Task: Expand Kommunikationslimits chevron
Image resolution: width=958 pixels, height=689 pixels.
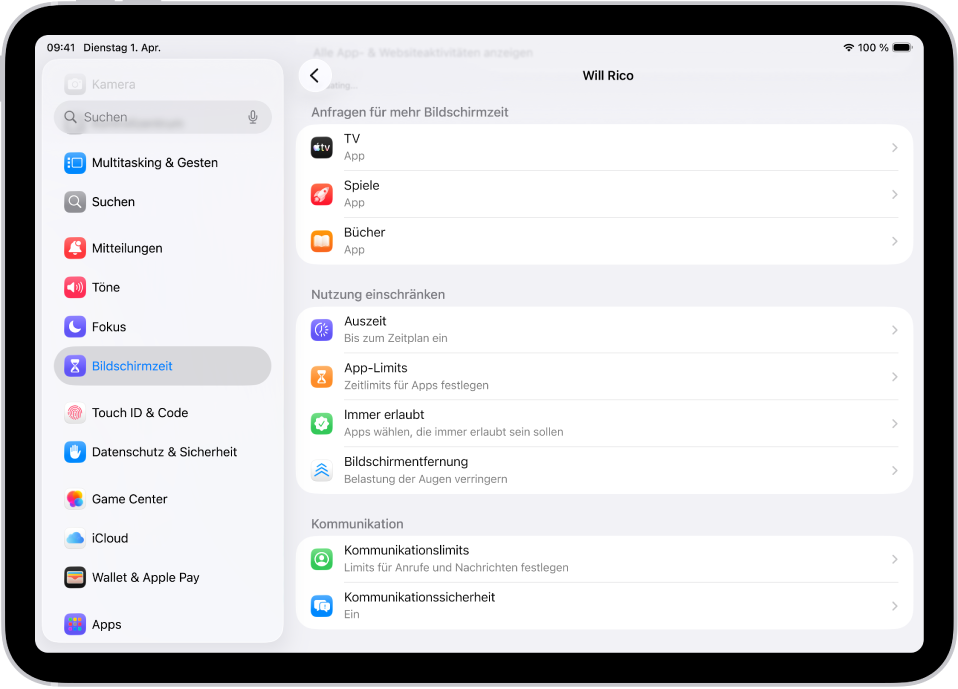Action: (x=894, y=559)
